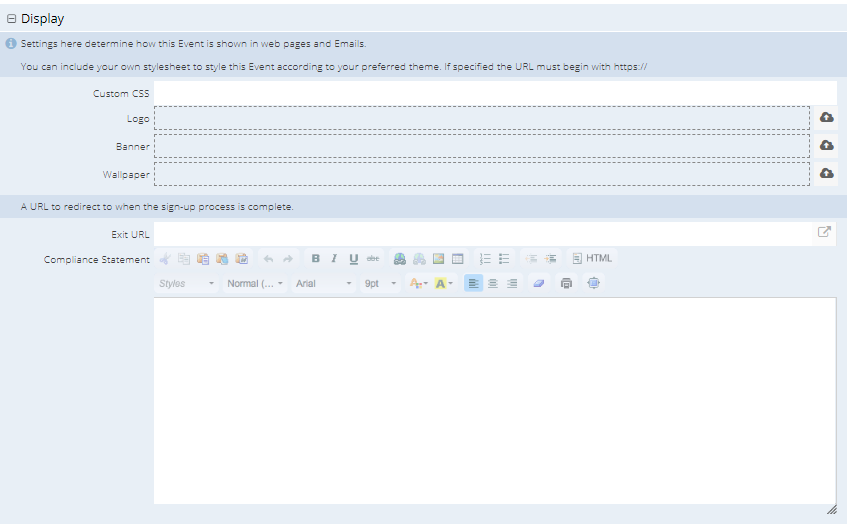Toggle center text alignment
This screenshot has width=847, height=526.
493,284
